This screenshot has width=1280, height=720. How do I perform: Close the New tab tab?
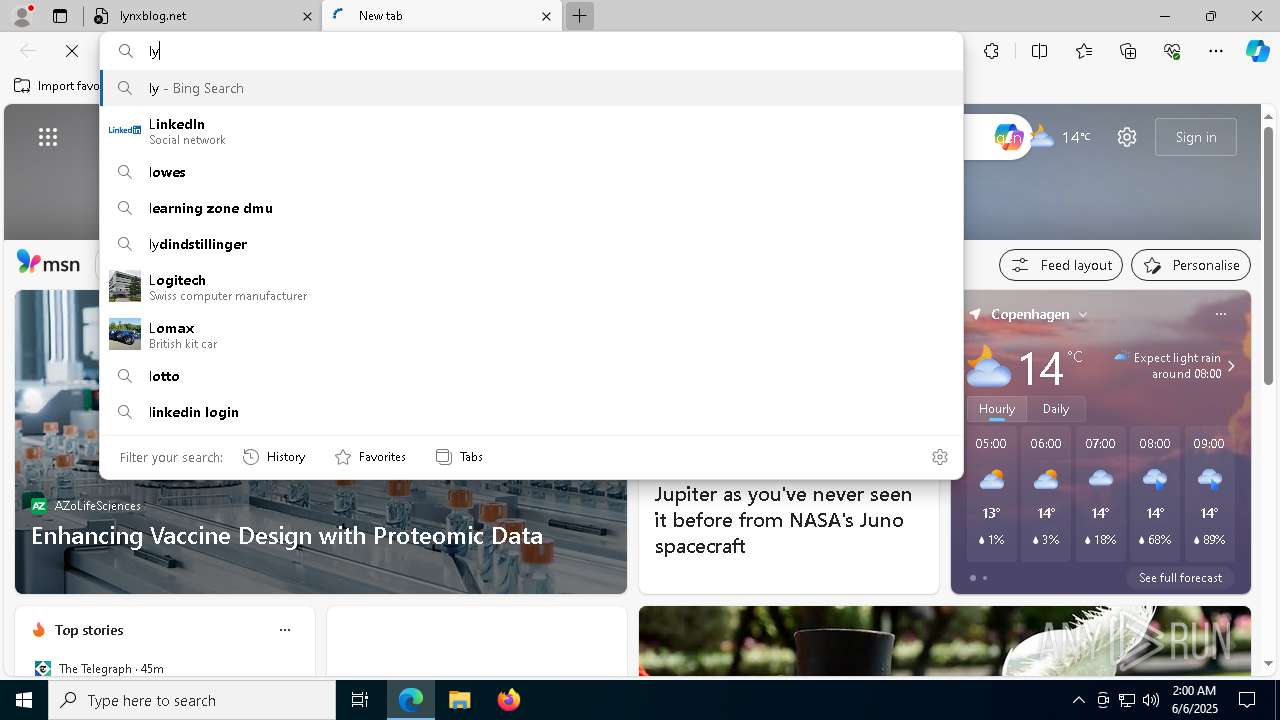tap(546, 16)
